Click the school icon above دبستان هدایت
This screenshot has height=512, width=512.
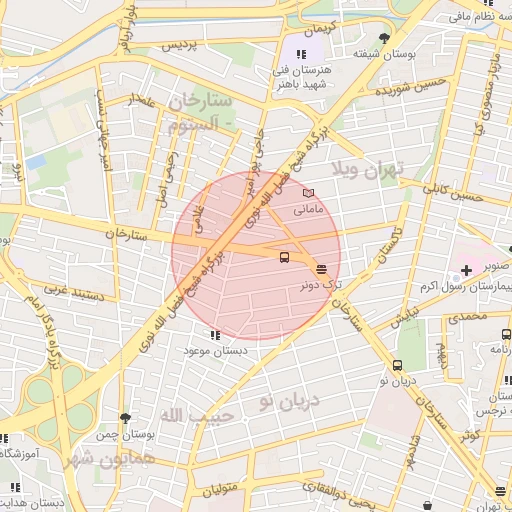(15, 487)
